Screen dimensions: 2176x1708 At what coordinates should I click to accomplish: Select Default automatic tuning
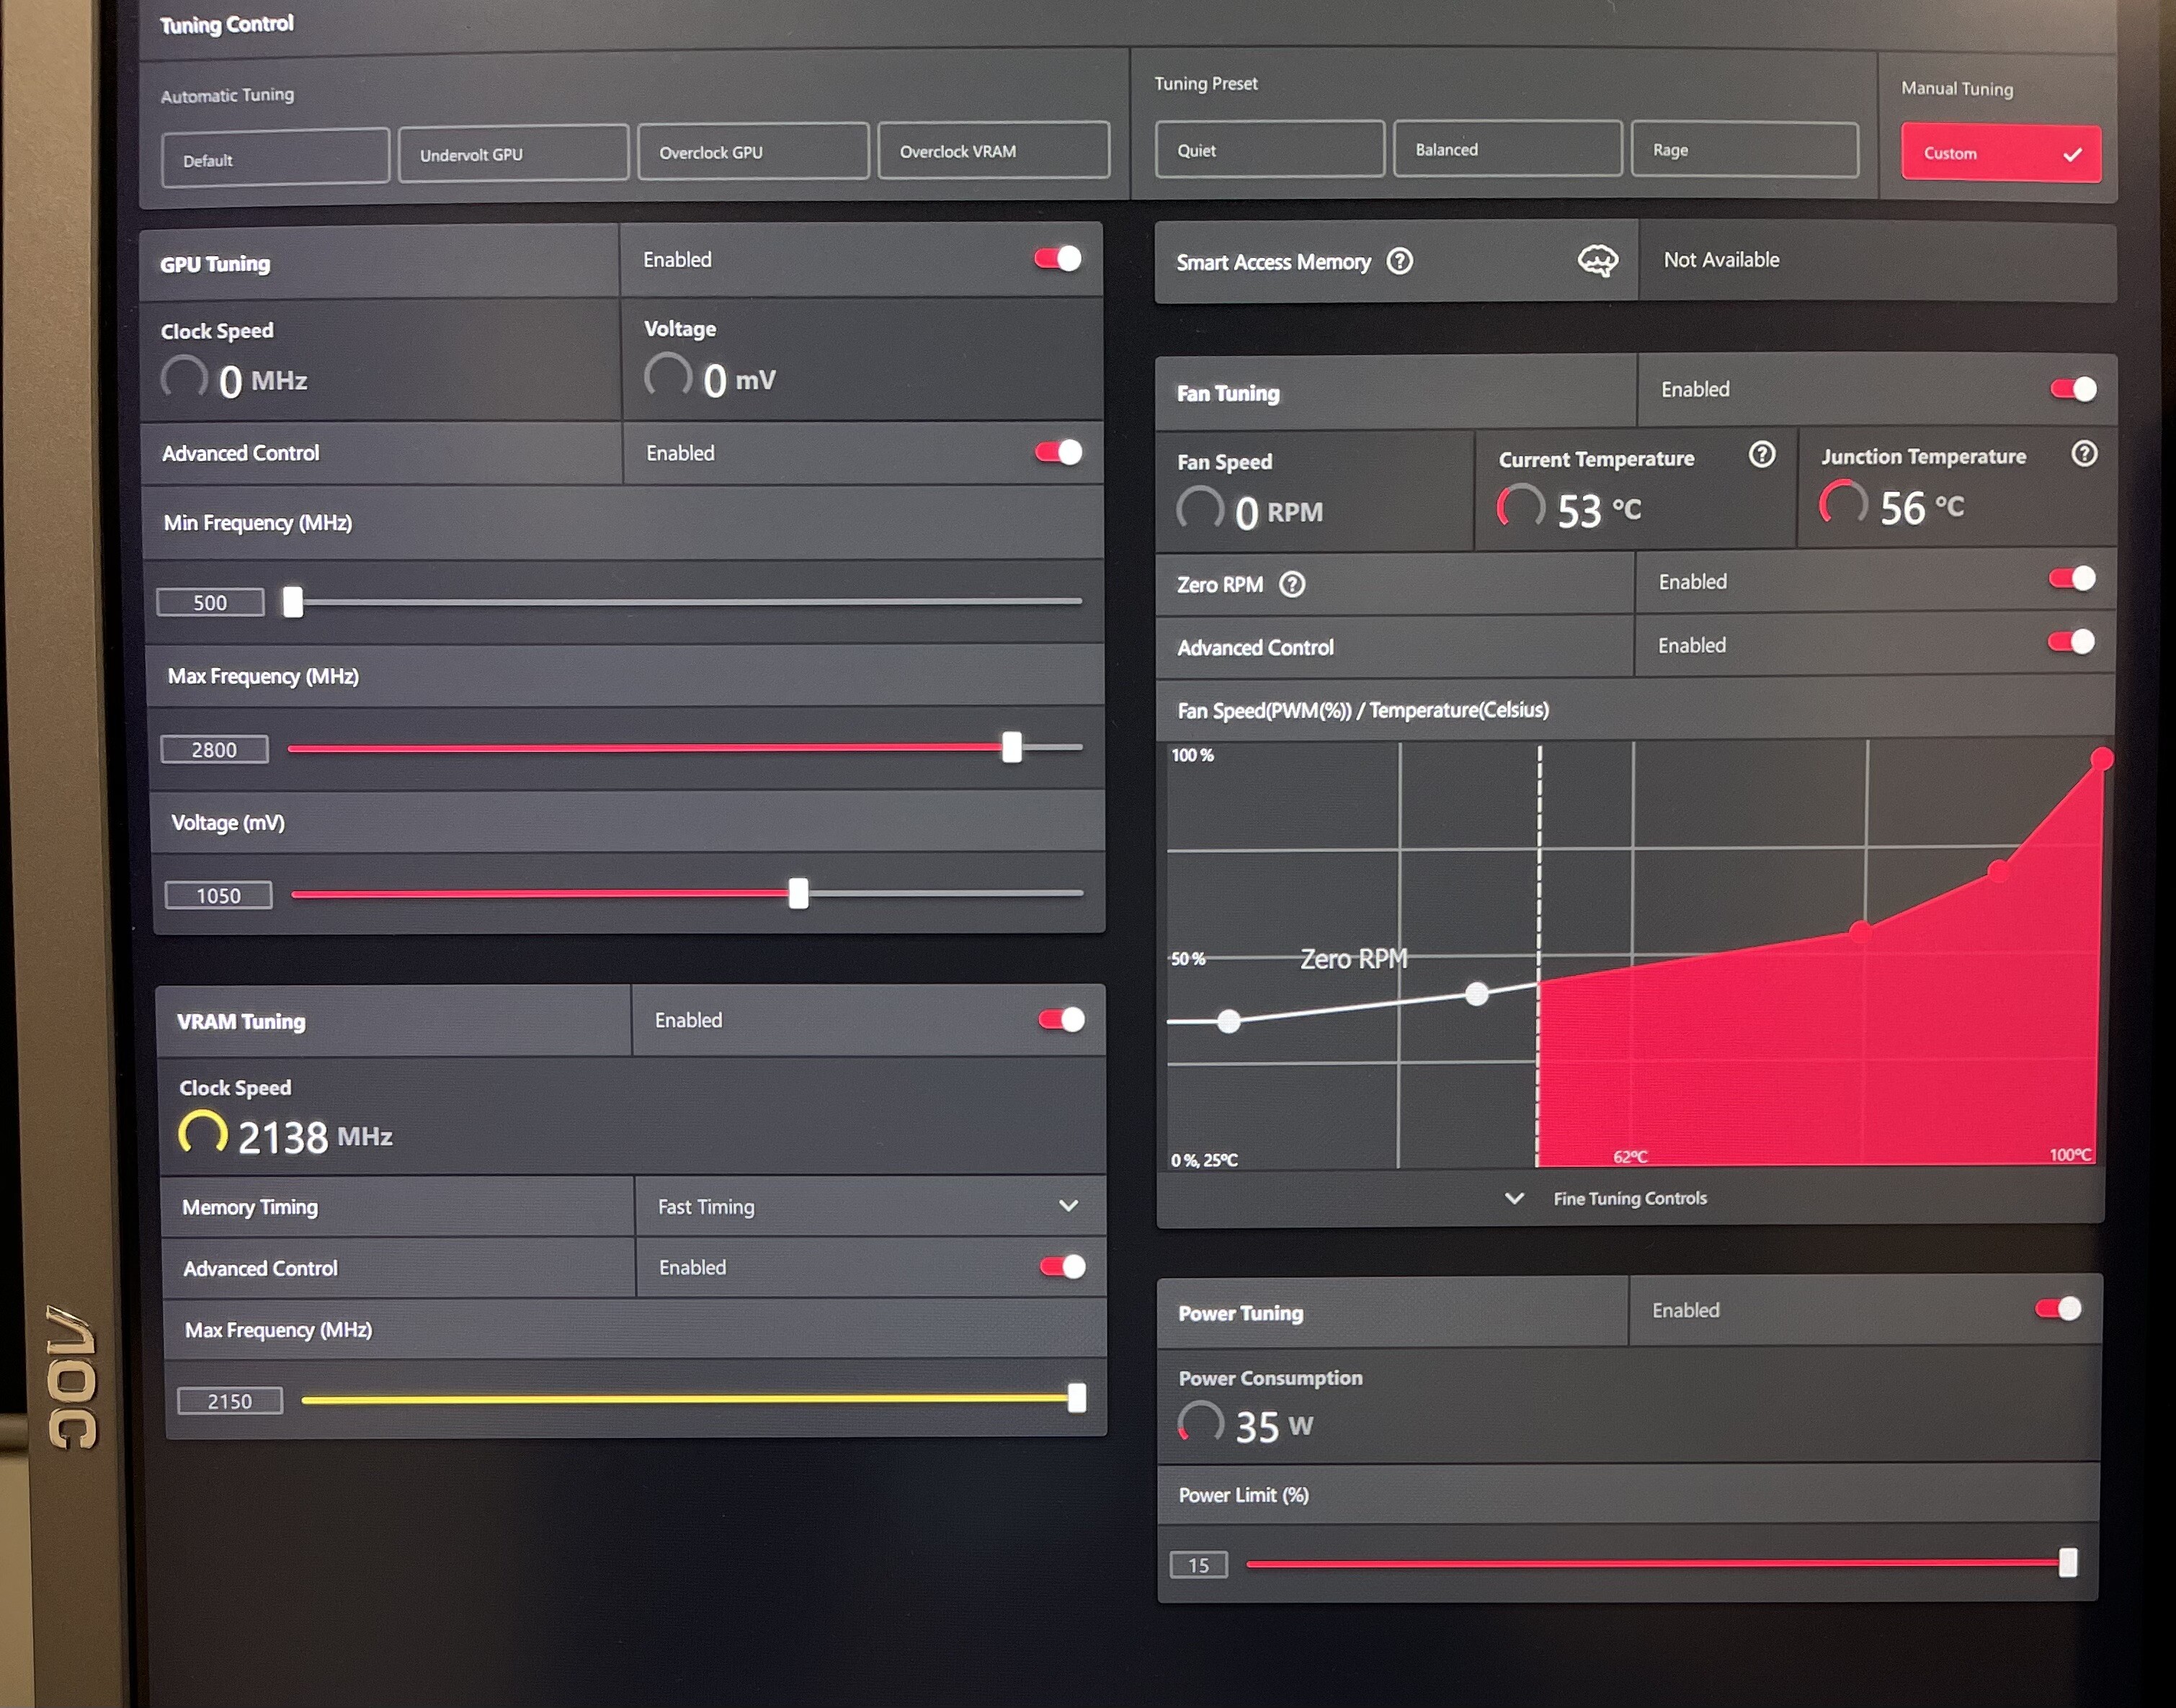click(275, 158)
